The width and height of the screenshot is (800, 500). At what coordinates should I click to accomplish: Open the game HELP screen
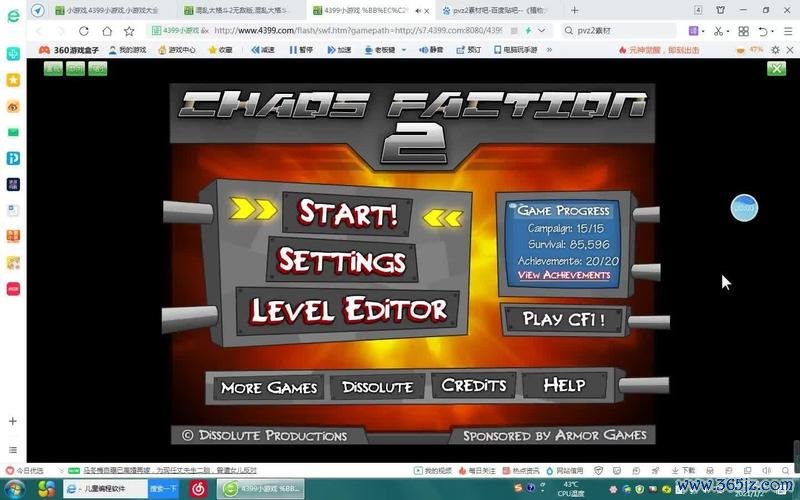tap(564, 385)
